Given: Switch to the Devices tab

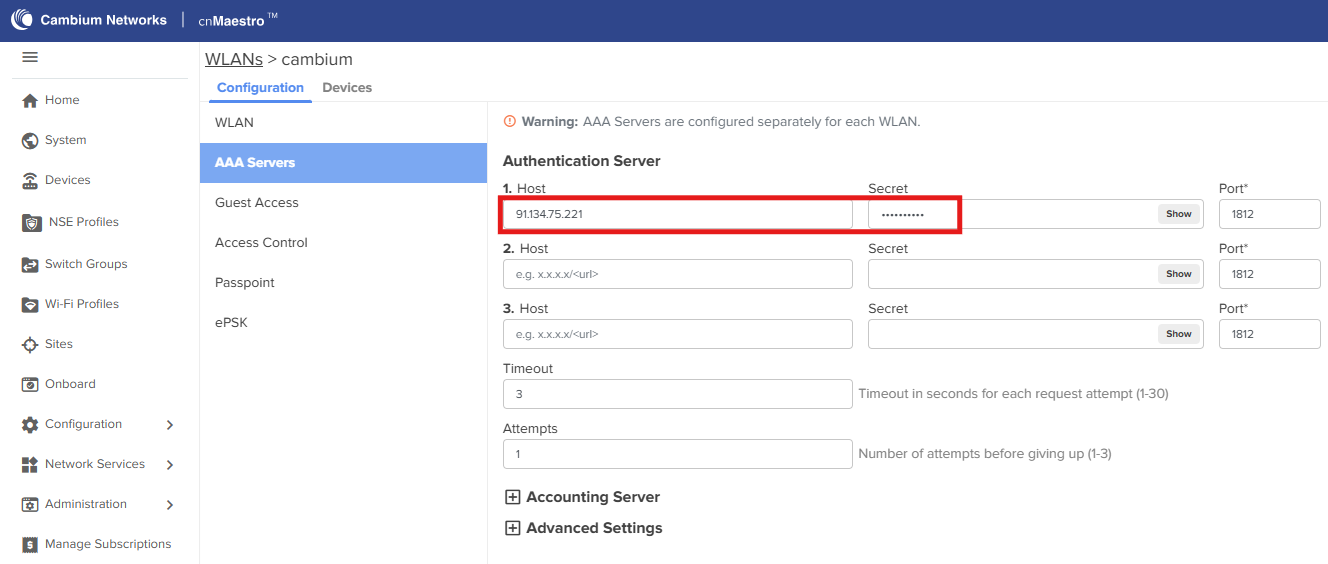Looking at the screenshot, I should [347, 88].
